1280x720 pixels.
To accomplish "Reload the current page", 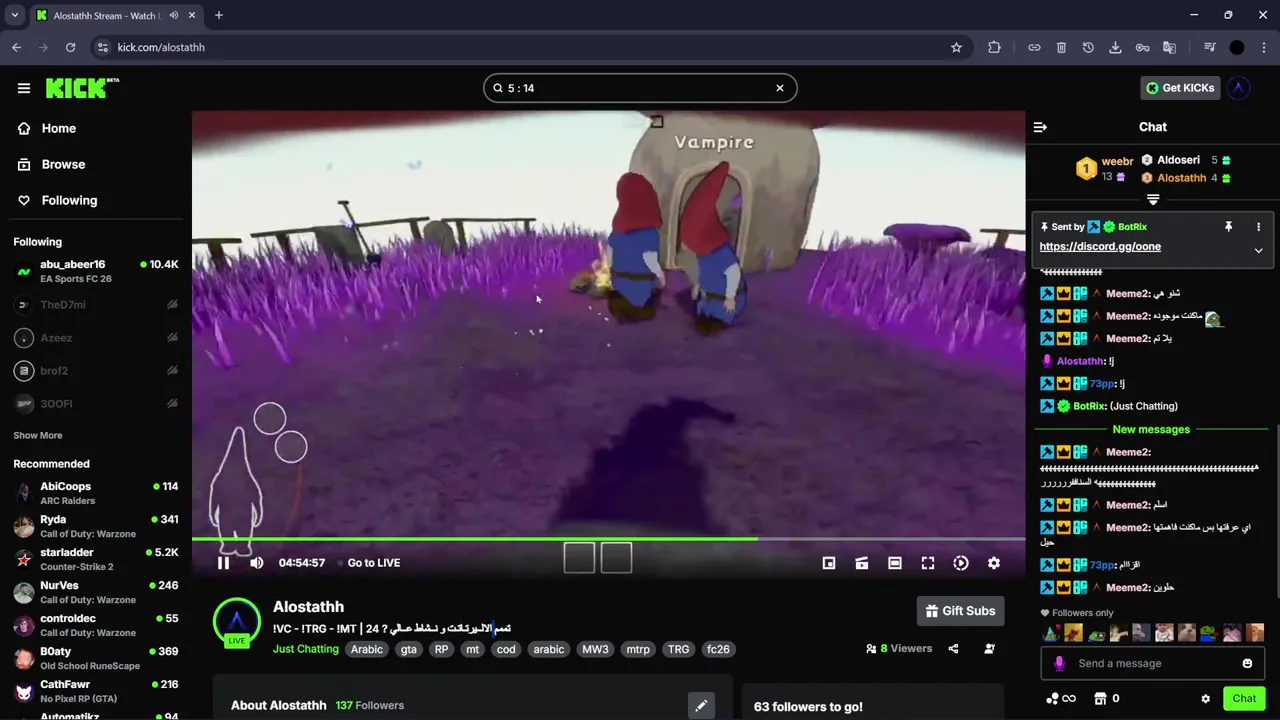I will pyautogui.click(x=70, y=47).
